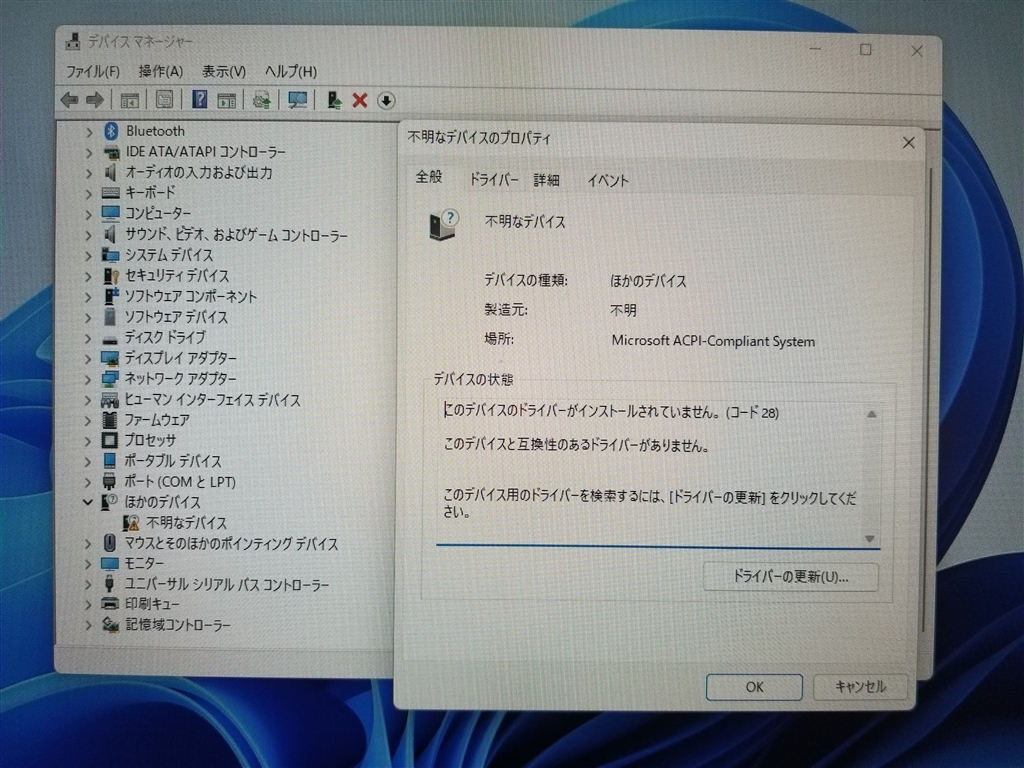The image size is (1024, 768).
Task: Expand the オーディオの入力および出力 node
Action: click(89, 174)
